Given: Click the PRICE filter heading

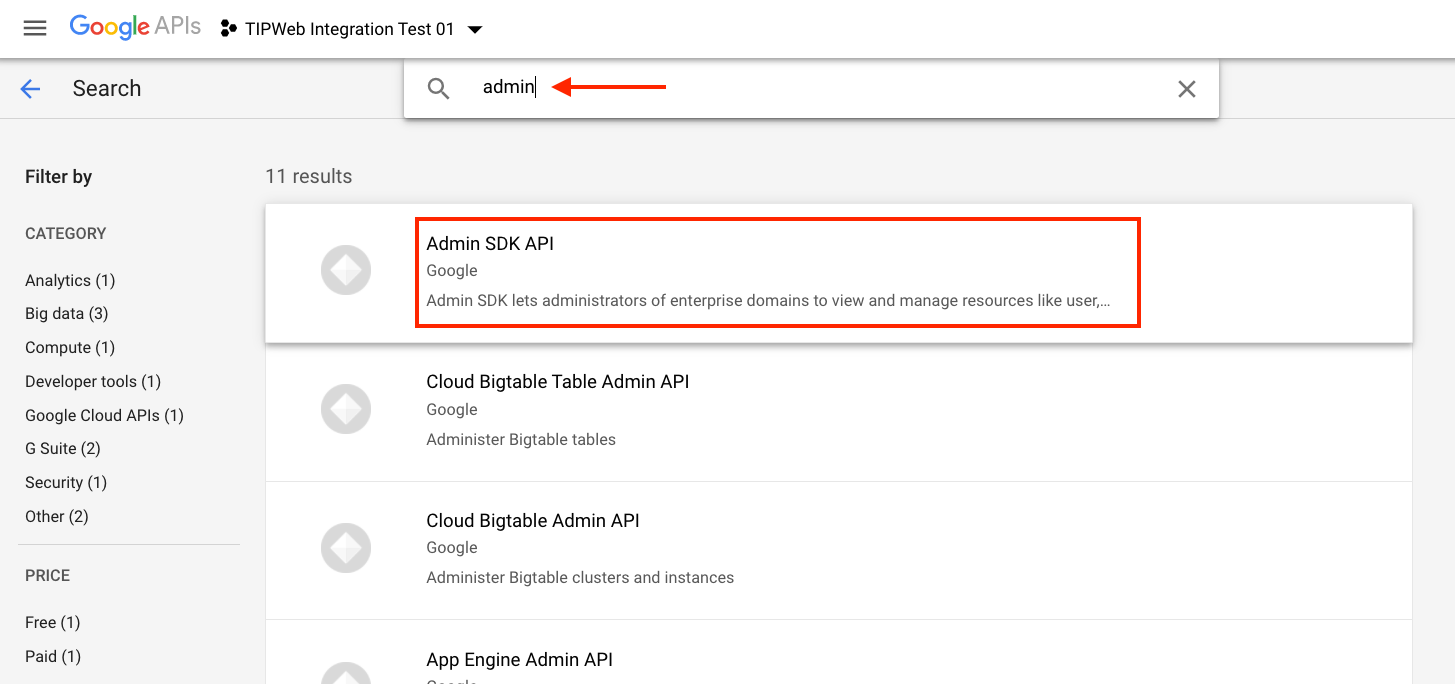Looking at the screenshot, I should (48, 575).
